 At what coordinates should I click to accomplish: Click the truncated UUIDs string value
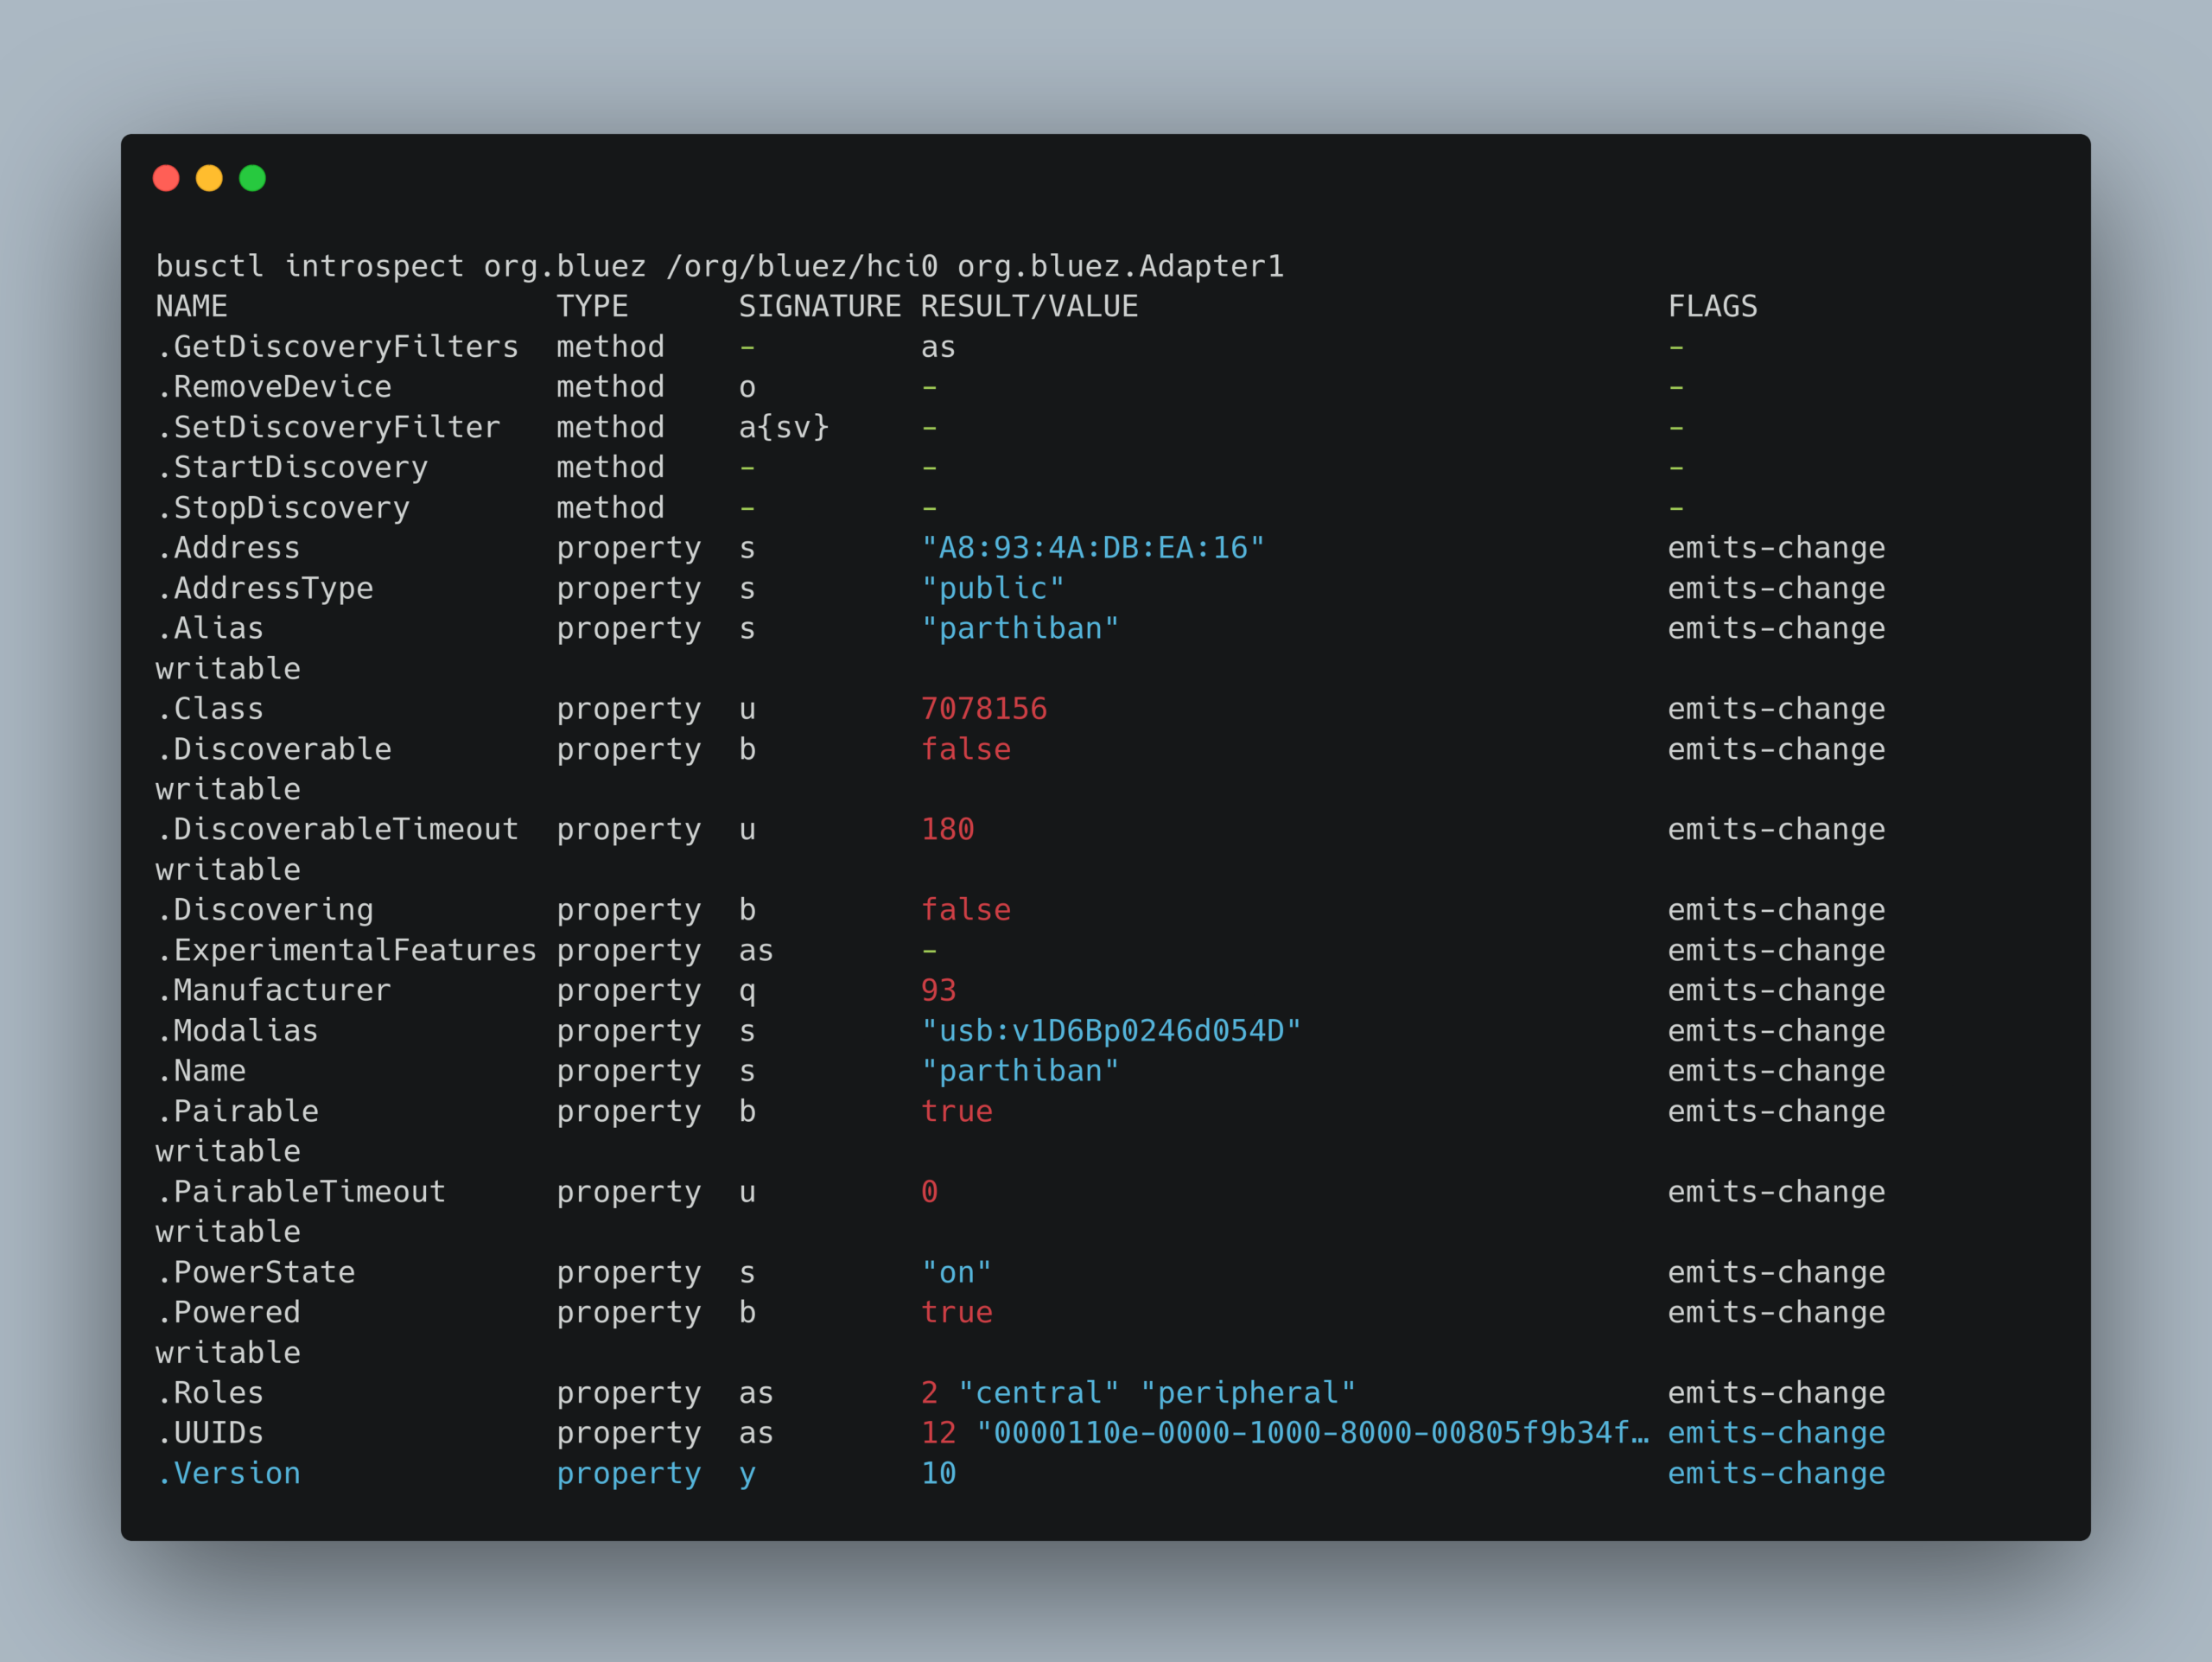click(1312, 1433)
